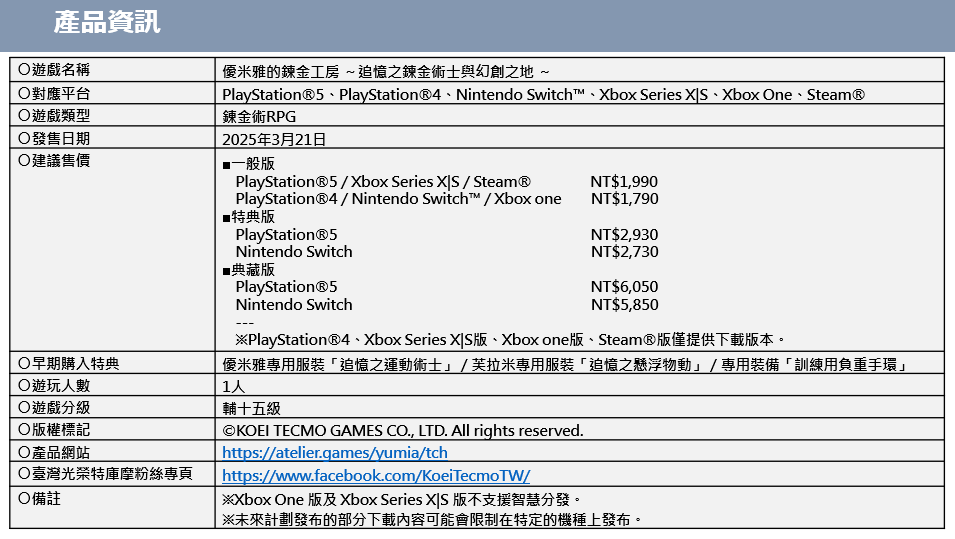The width and height of the screenshot is (955, 539).
Task: Click the NT$6,050 collector's edition PlayStation 5 price
Action: 624,287
